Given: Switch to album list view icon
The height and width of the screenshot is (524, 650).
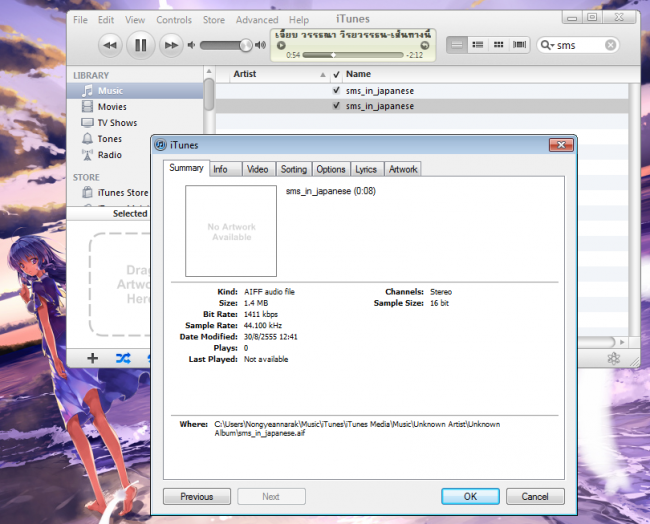Looking at the screenshot, I should 478,45.
